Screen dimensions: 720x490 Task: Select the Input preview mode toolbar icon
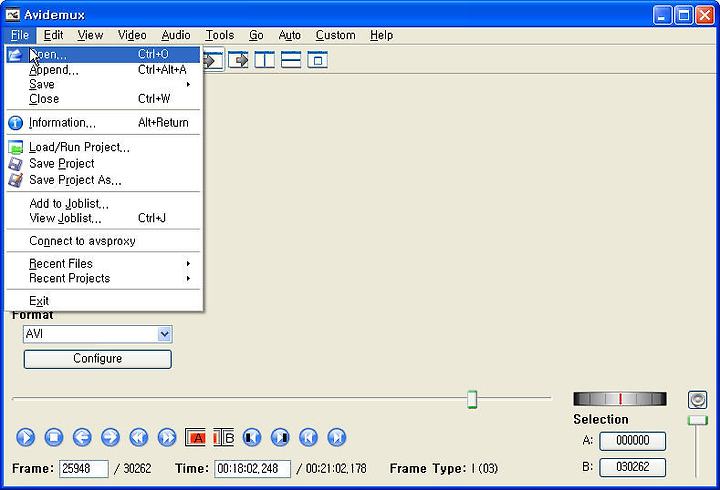[x=213, y=60]
